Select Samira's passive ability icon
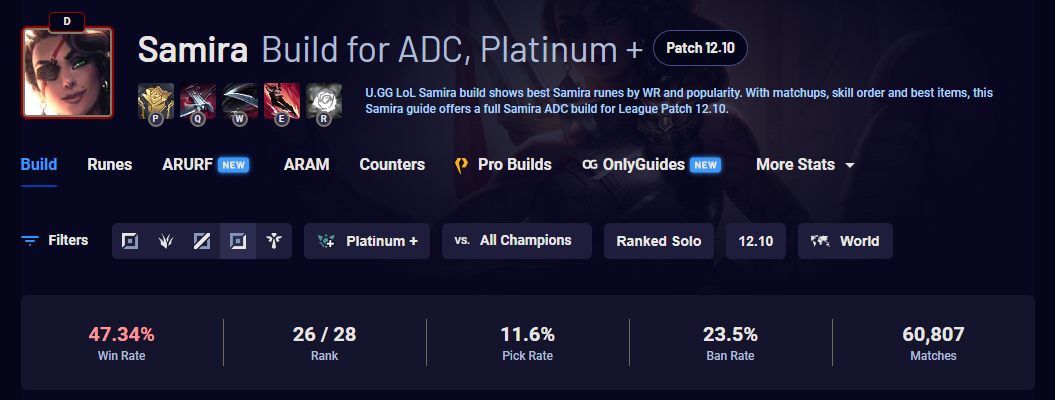The image size is (1055, 400). coord(155,102)
